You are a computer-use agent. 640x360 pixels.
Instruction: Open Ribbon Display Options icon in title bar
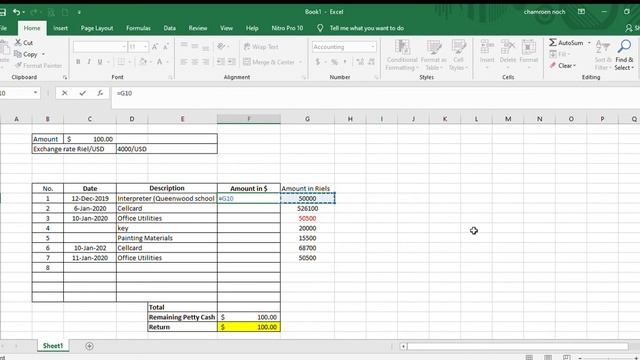tap(582, 12)
